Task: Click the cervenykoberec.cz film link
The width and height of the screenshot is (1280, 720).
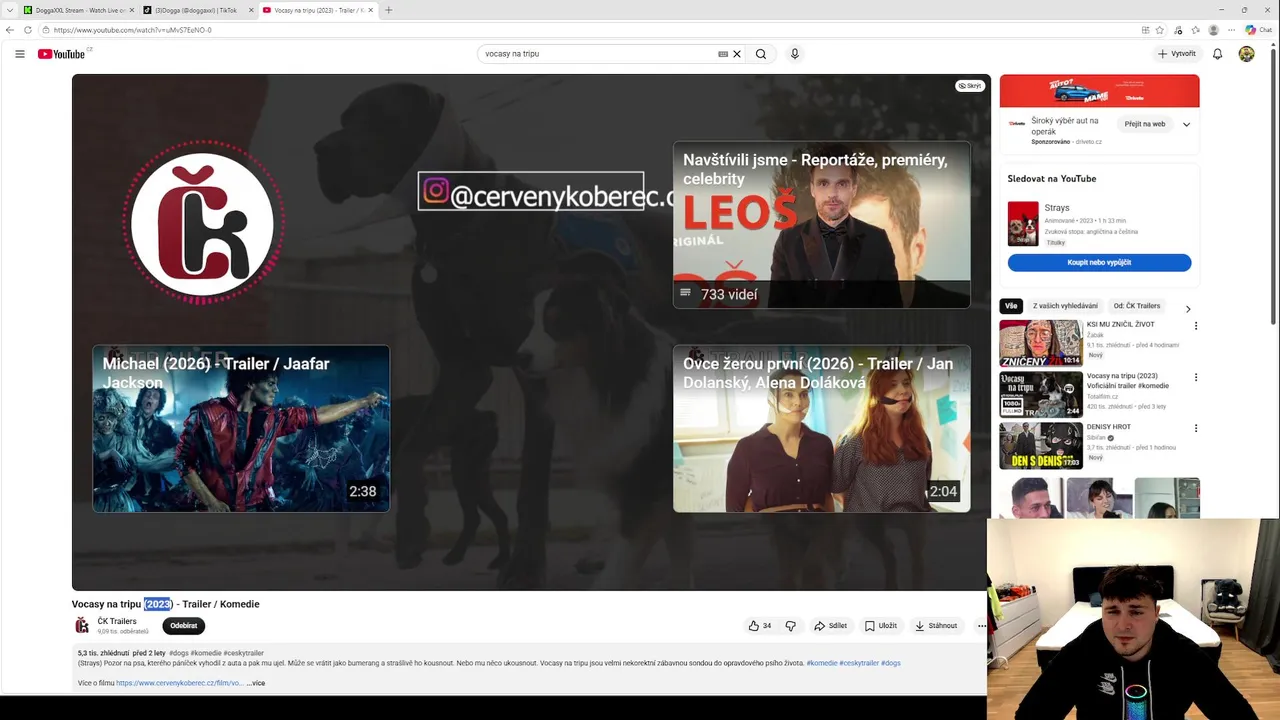Action: [180, 683]
